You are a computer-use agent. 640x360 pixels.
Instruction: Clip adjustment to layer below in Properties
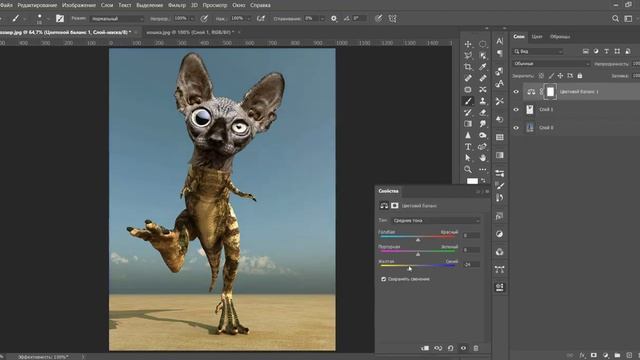coord(425,348)
